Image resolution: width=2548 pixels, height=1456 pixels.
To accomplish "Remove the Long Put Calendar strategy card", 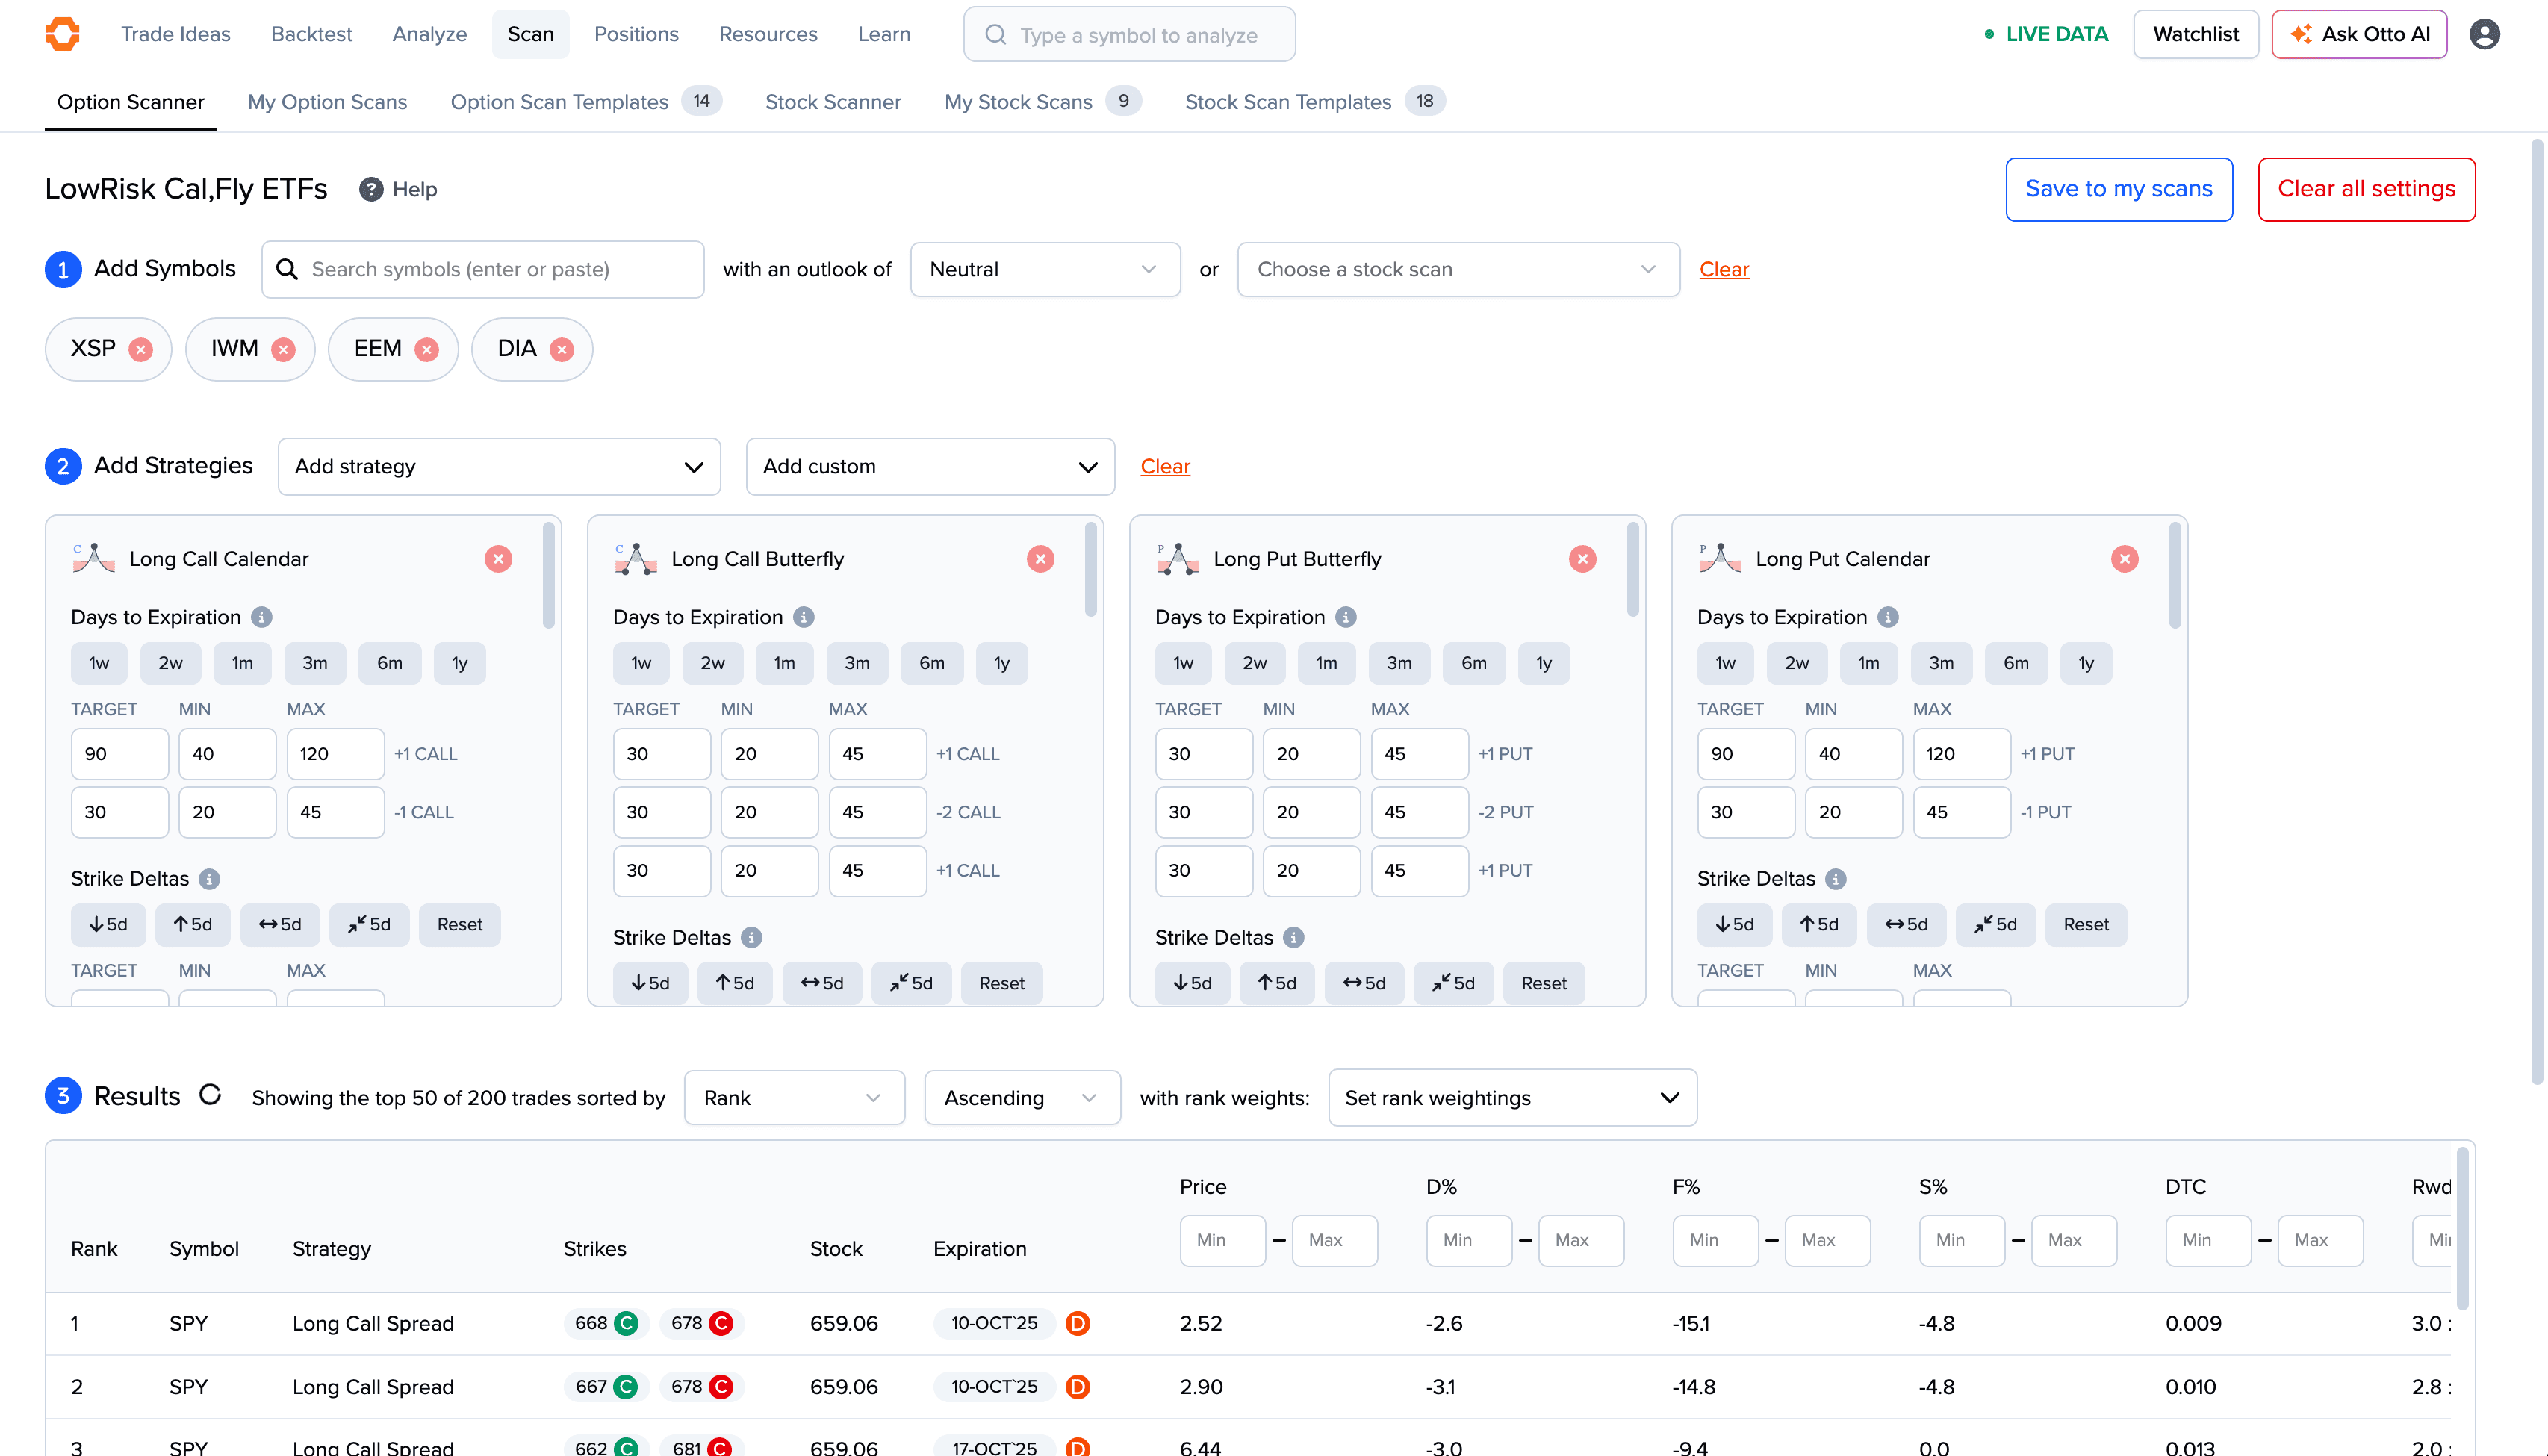I will click(2124, 559).
